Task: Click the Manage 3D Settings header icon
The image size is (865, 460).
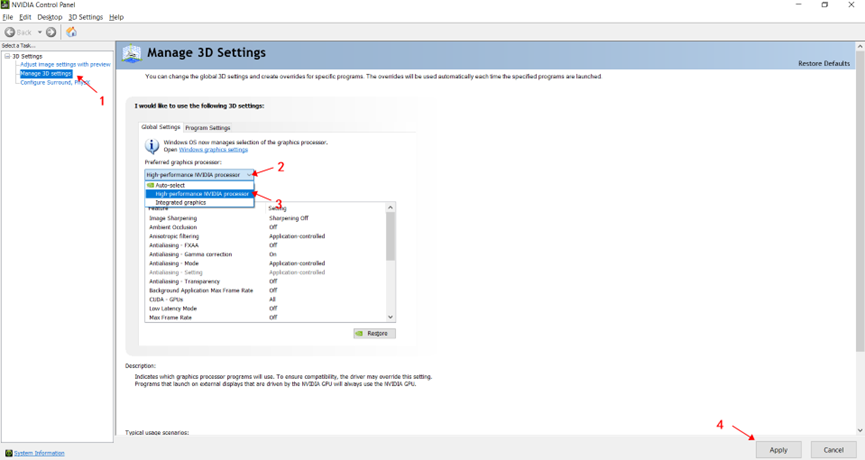Action: pos(132,54)
